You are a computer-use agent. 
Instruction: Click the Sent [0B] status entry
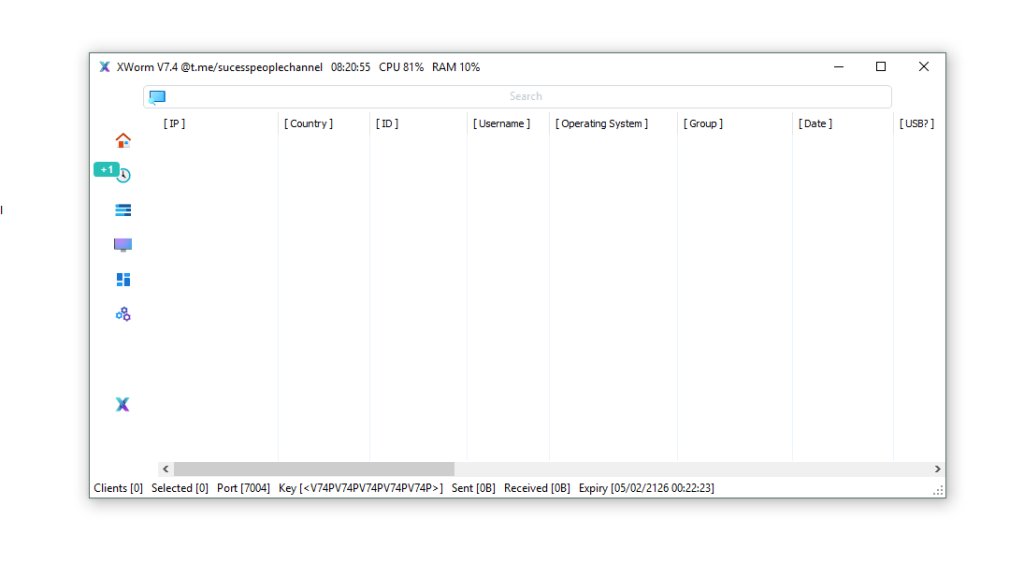(x=473, y=488)
